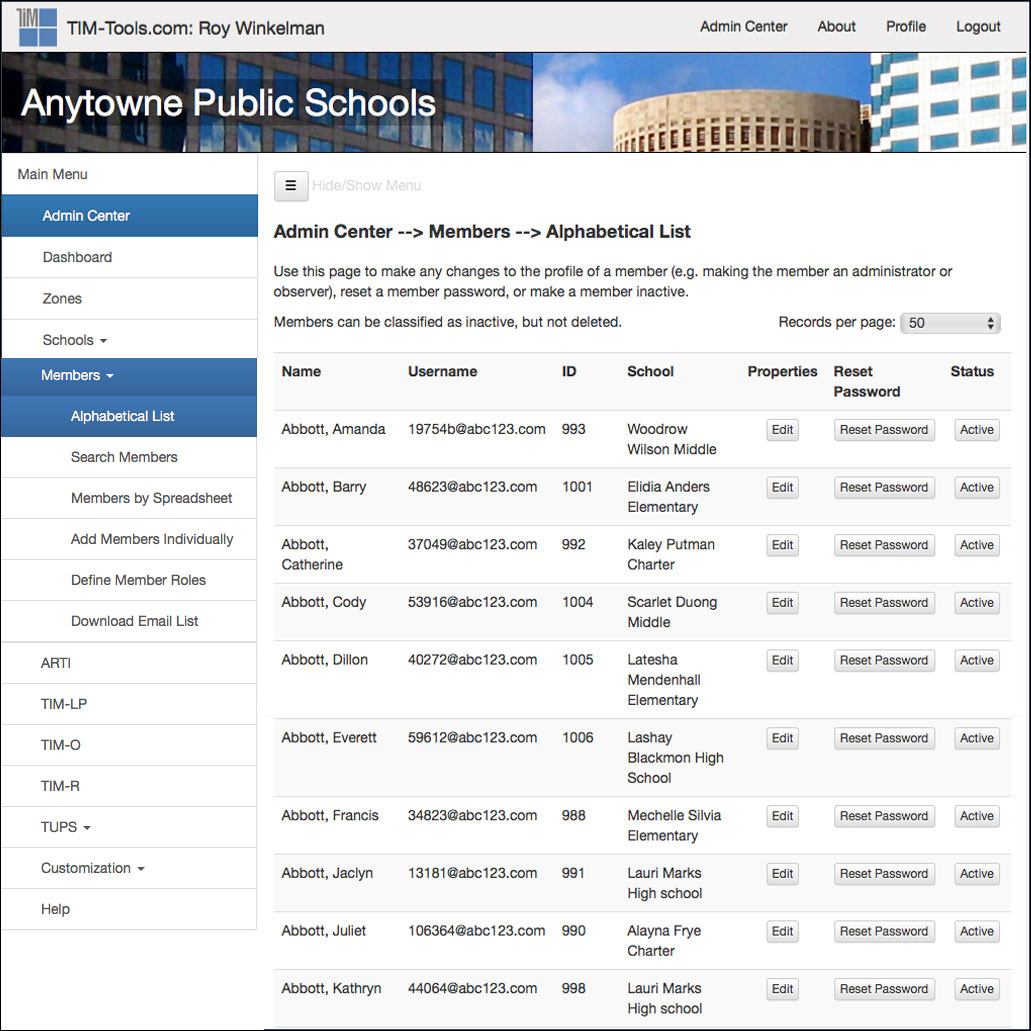Click the TIM-Tools.com: Roy Winkelman title
Screen dimensions: 1031x1031
coord(195,28)
